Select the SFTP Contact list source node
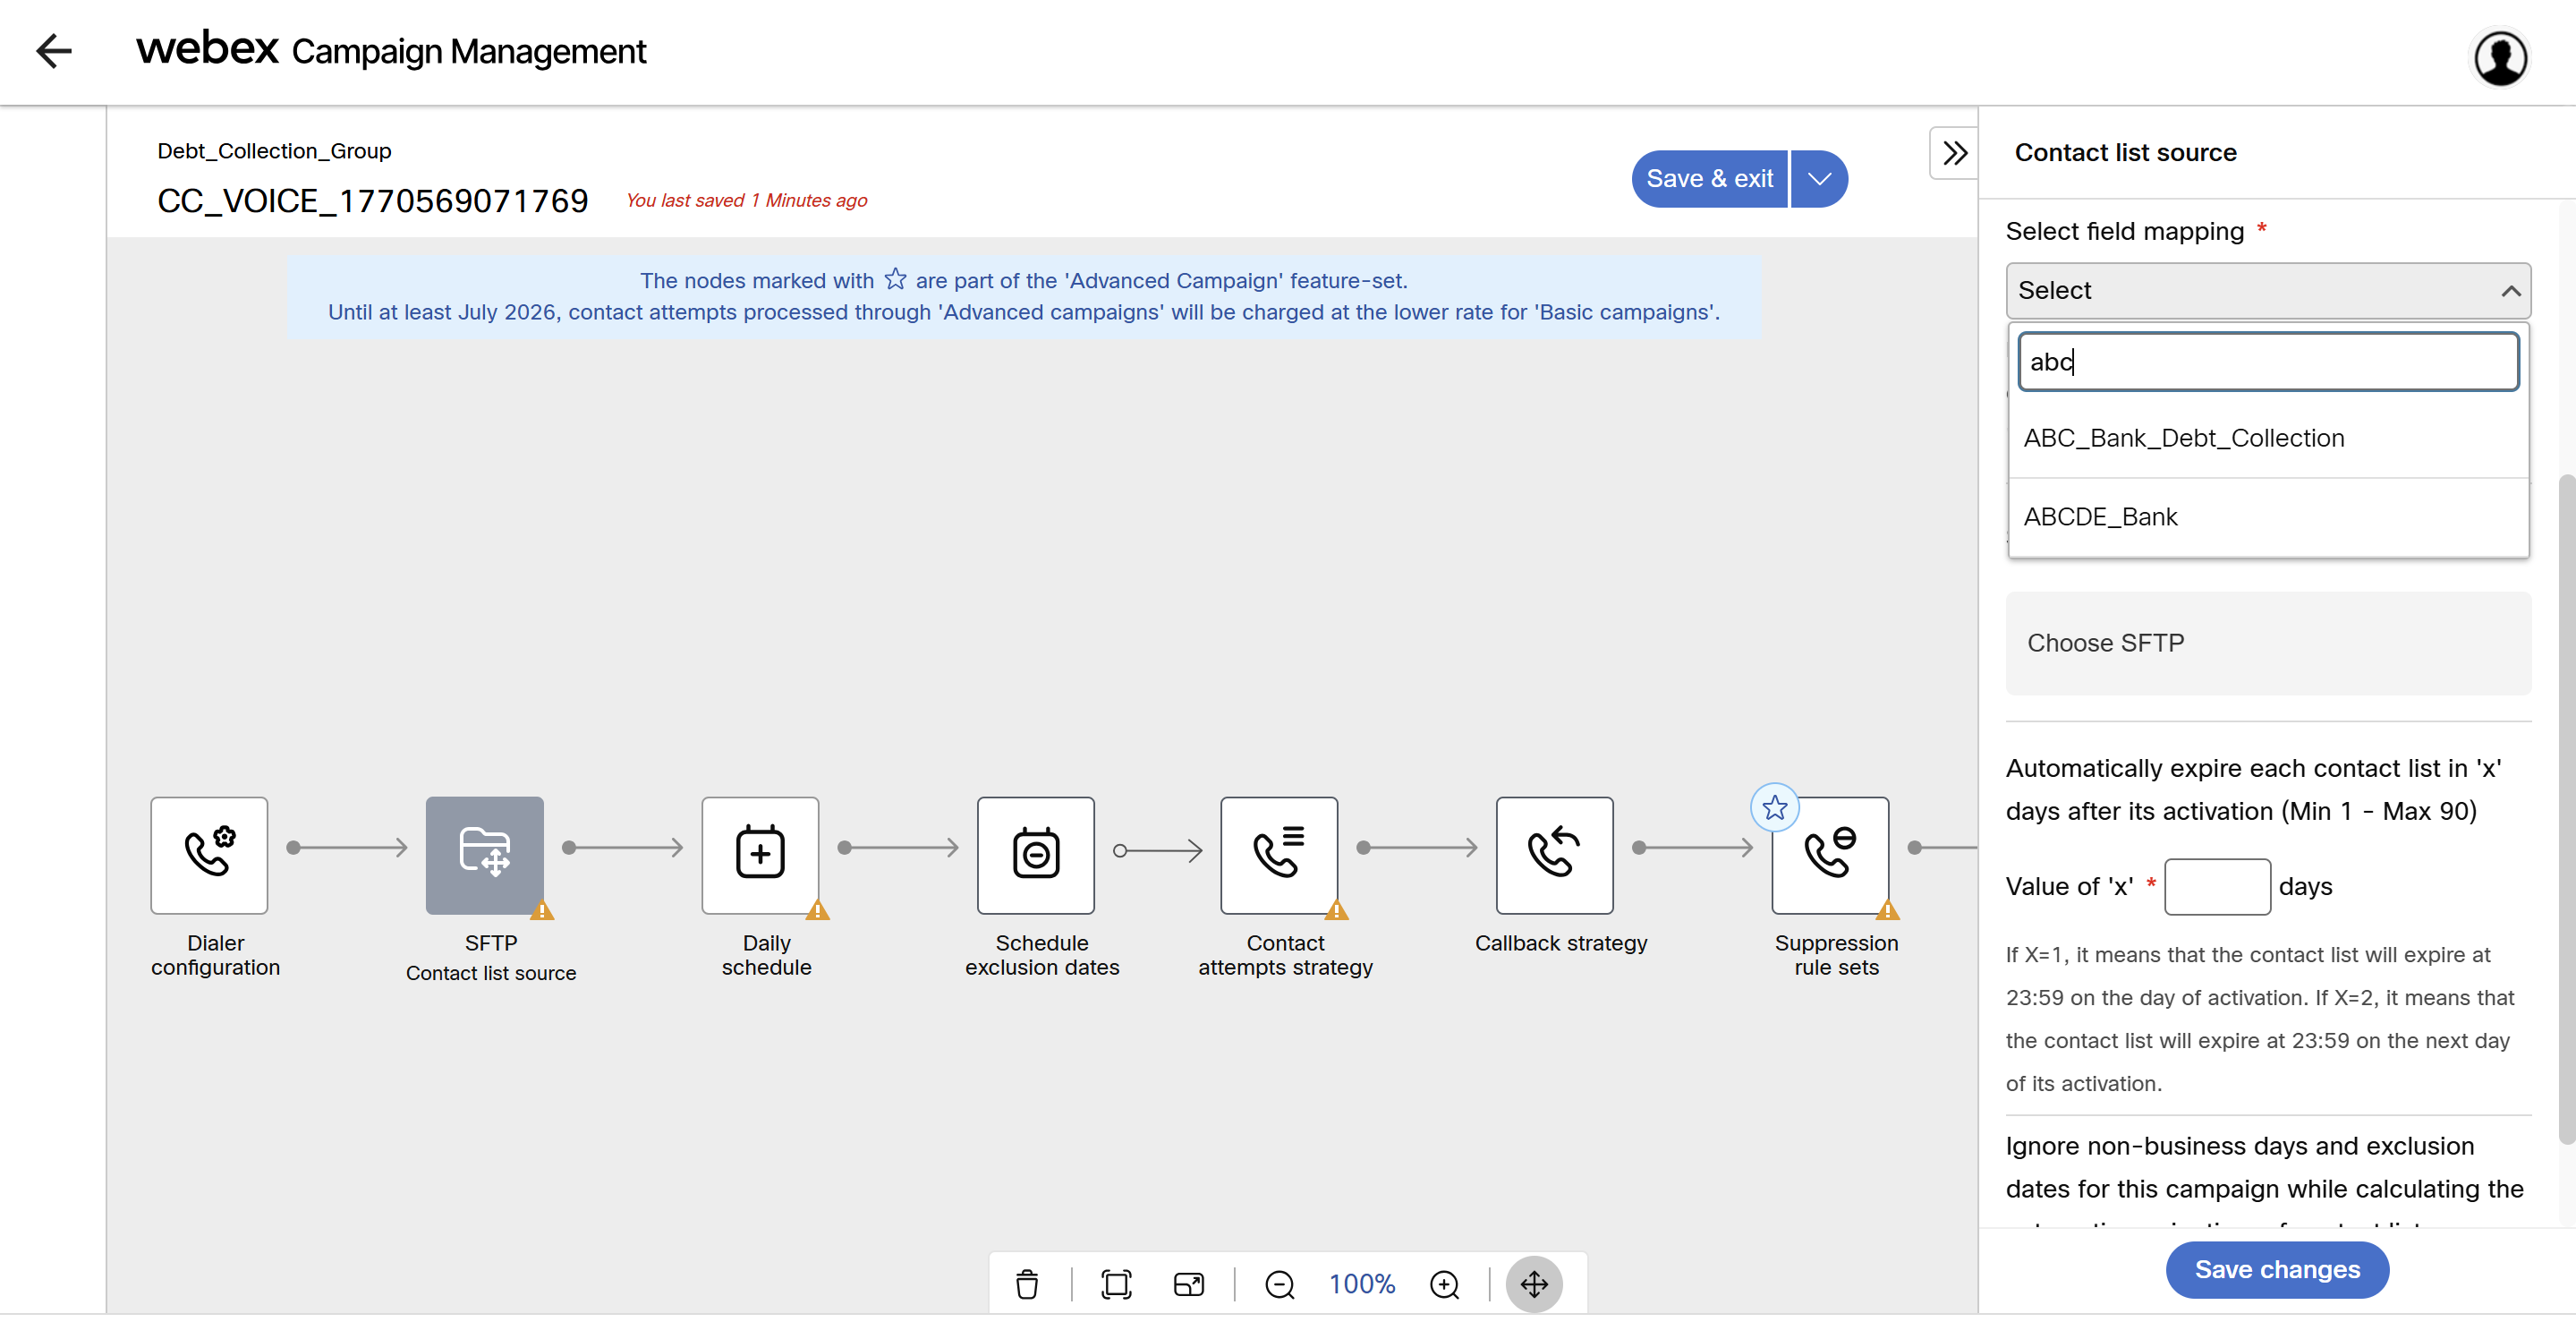 coord(485,854)
